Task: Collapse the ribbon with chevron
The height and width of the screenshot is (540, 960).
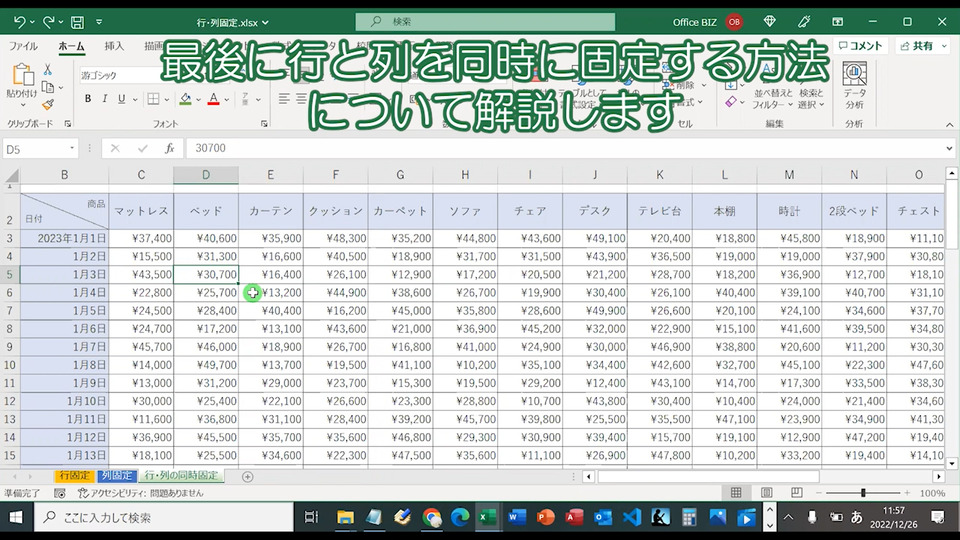Action: pyautogui.click(x=949, y=124)
